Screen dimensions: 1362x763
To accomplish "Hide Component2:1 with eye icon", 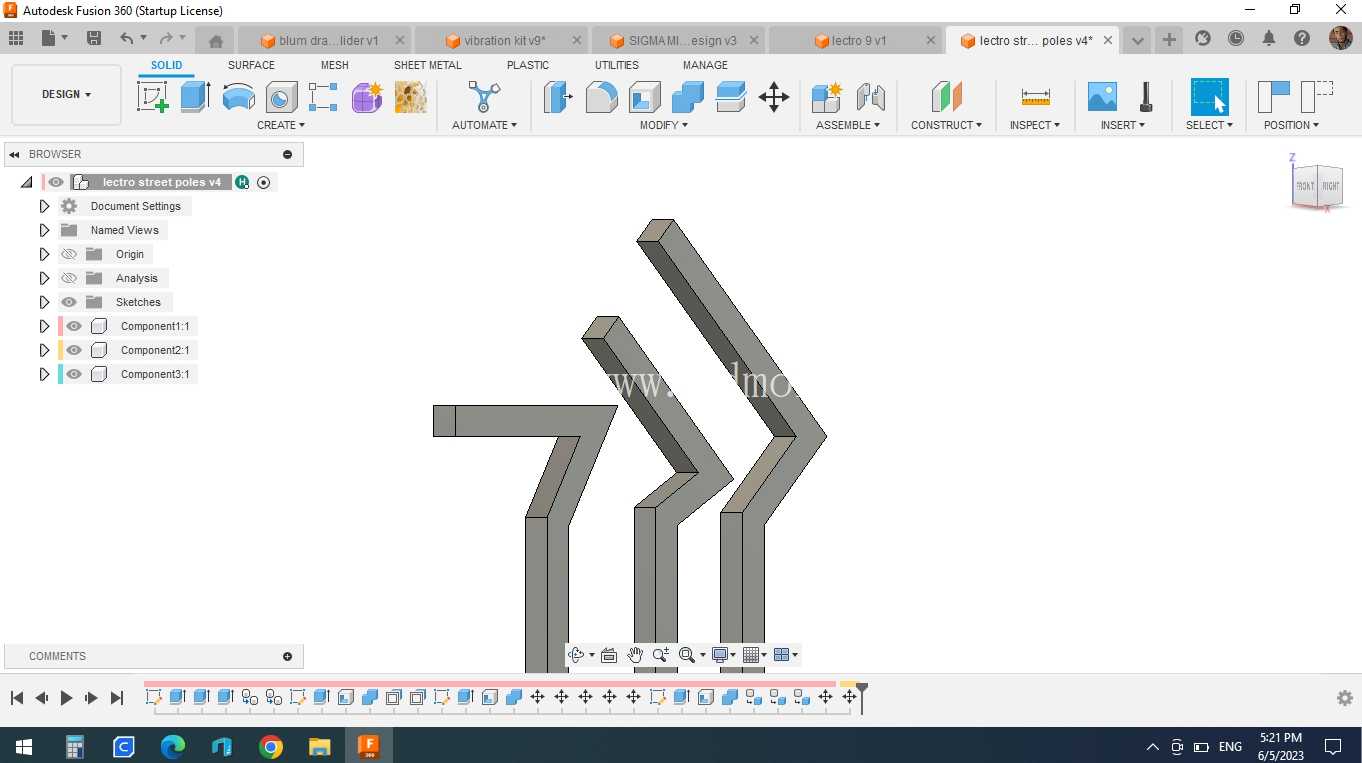I will 74,350.
